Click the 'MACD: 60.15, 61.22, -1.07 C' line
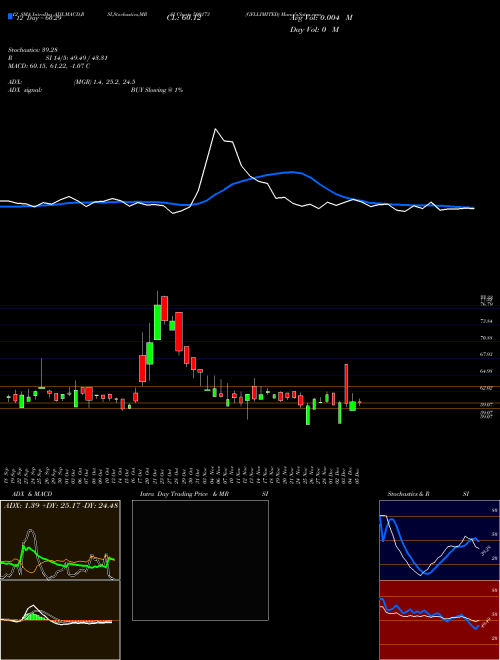Screen dimensions: 500x660 (x=49, y=66)
